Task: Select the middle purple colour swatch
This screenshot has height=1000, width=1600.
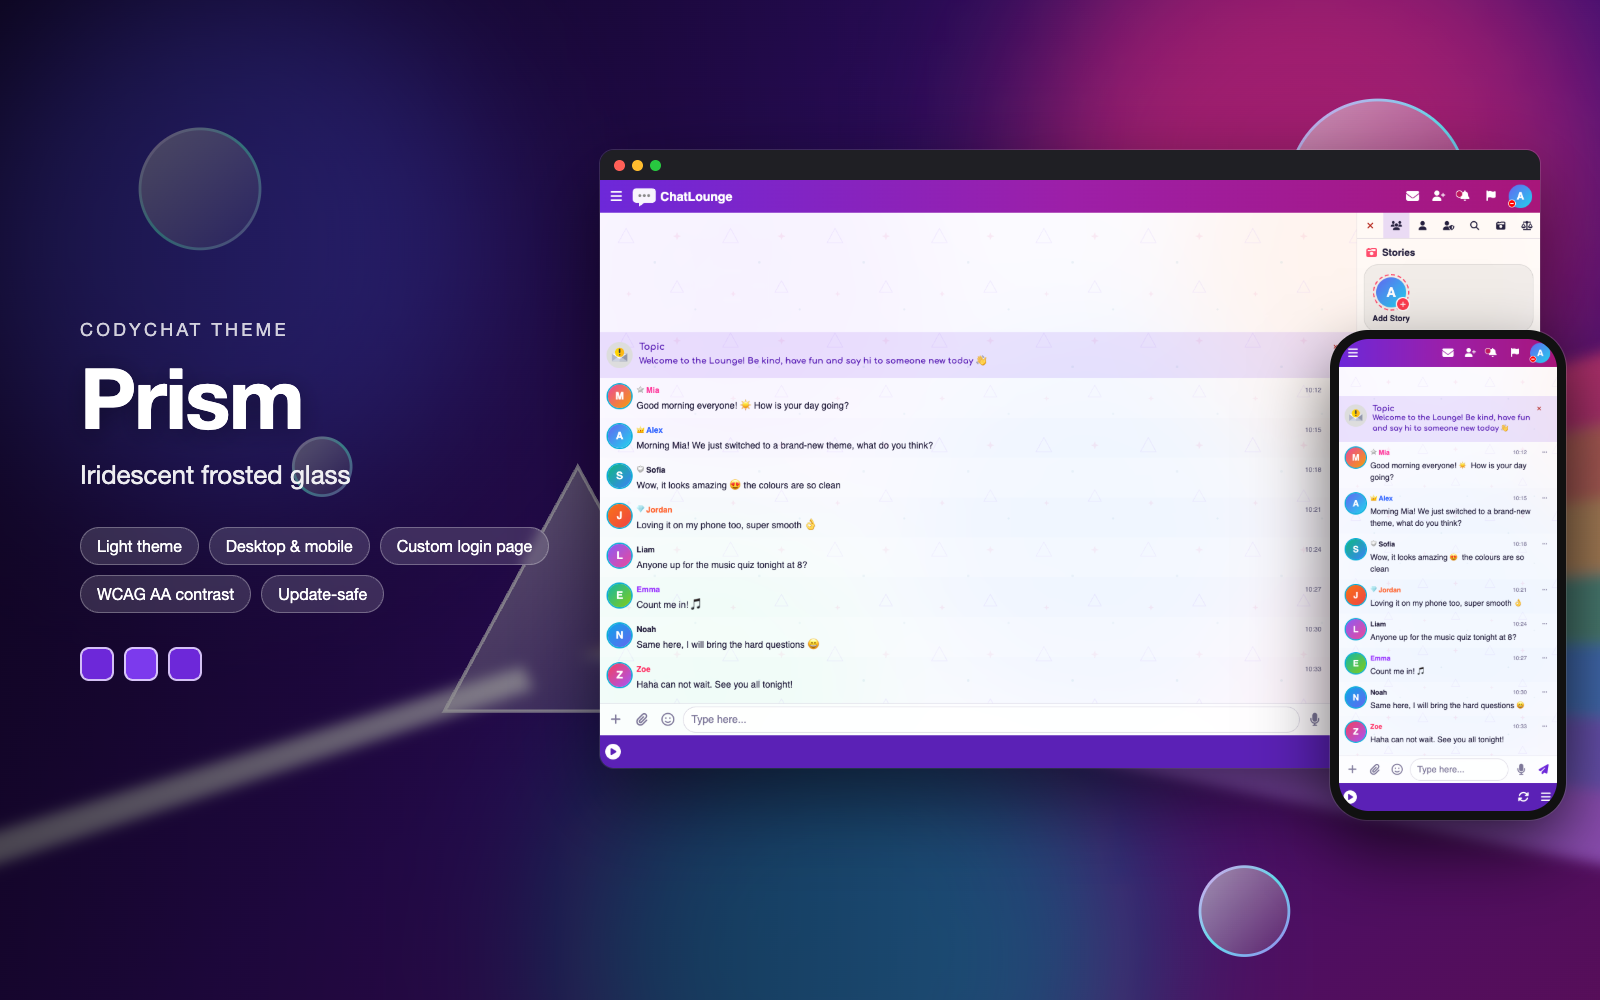Action: pos(141,664)
